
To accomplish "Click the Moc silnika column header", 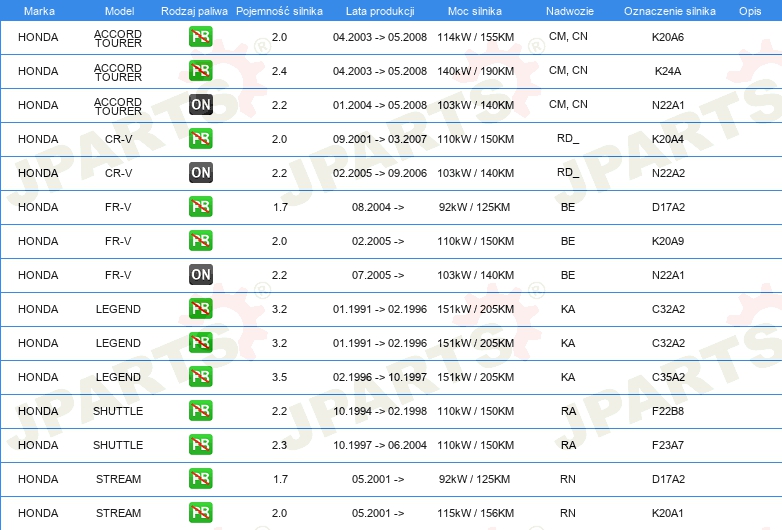I will (475, 11).
